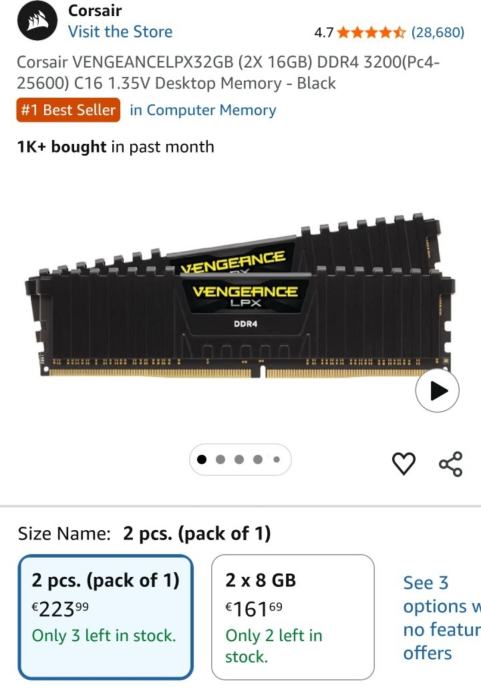Jump to the second image carousel dot
Screen dimensions: 481x690
tap(220, 460)
